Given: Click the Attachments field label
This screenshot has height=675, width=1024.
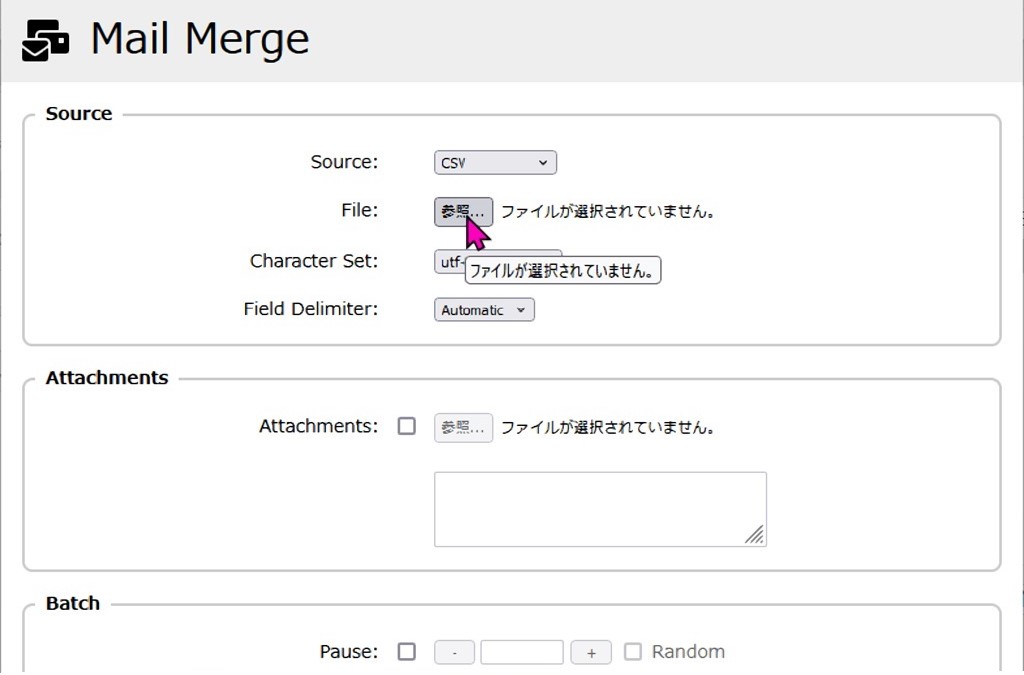Looking at the screenshot, I should click(318, 426).
